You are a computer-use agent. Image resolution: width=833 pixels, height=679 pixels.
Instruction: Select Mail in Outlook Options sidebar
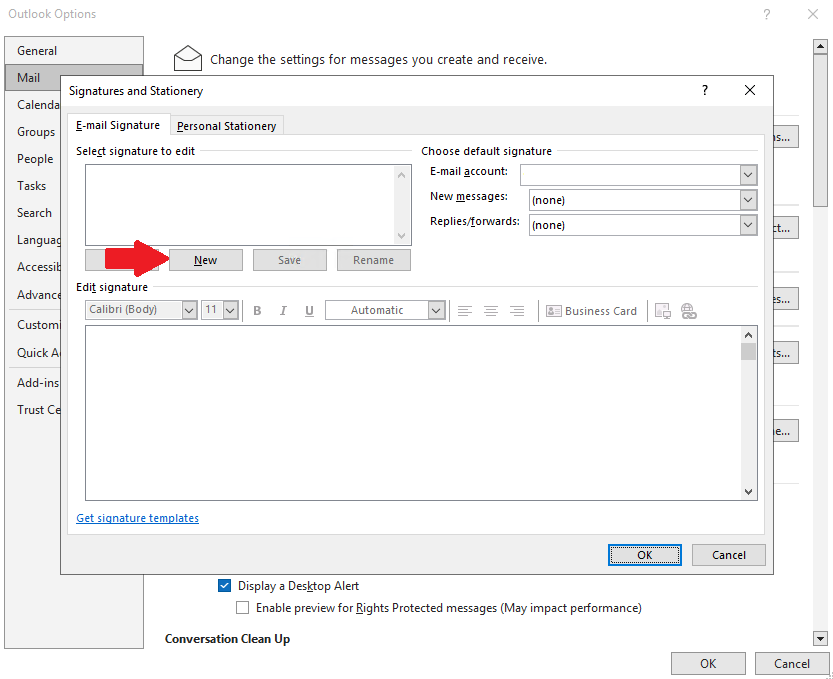click(x=33, y=78)
